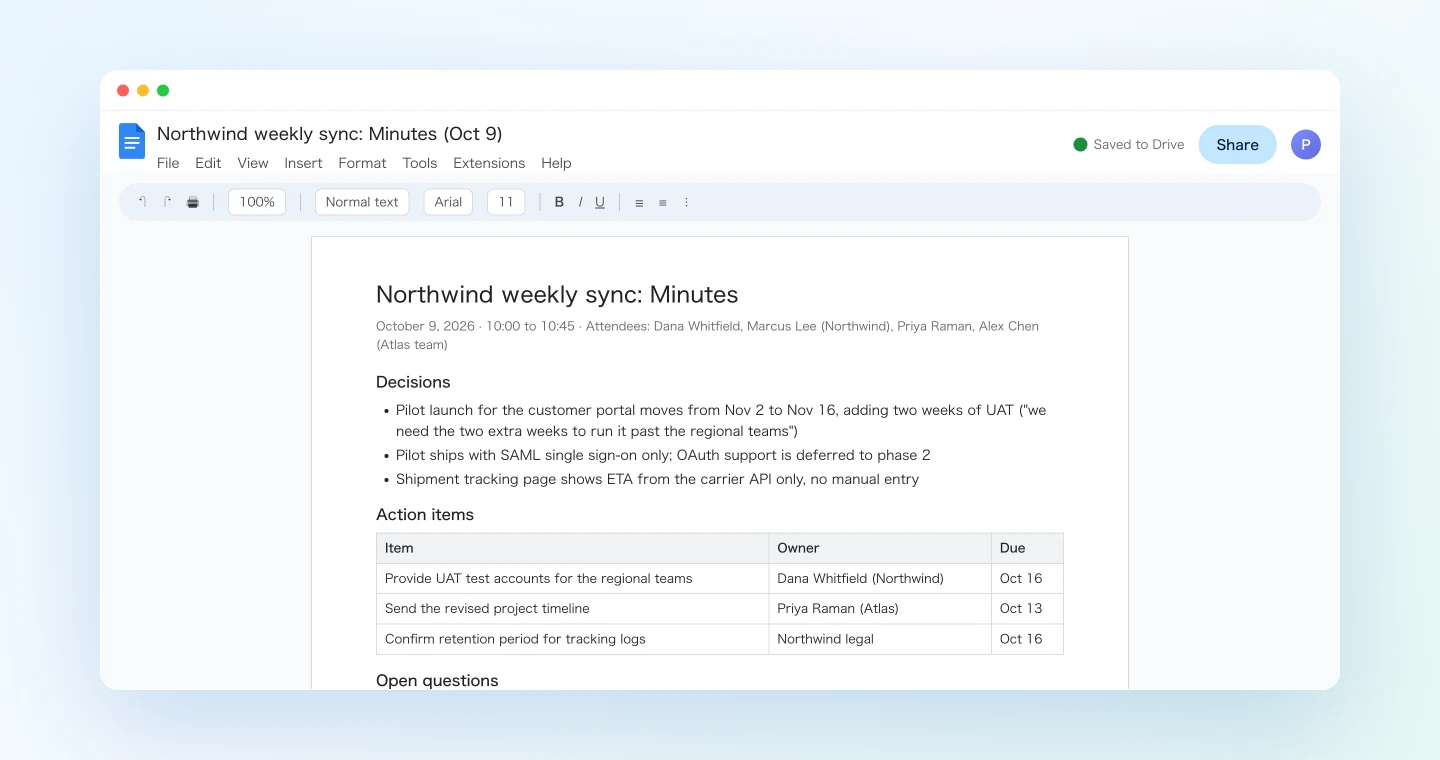Open the Arial font dropdown
The width and height of the screenshot is (1440, 760).
[448, 202]
